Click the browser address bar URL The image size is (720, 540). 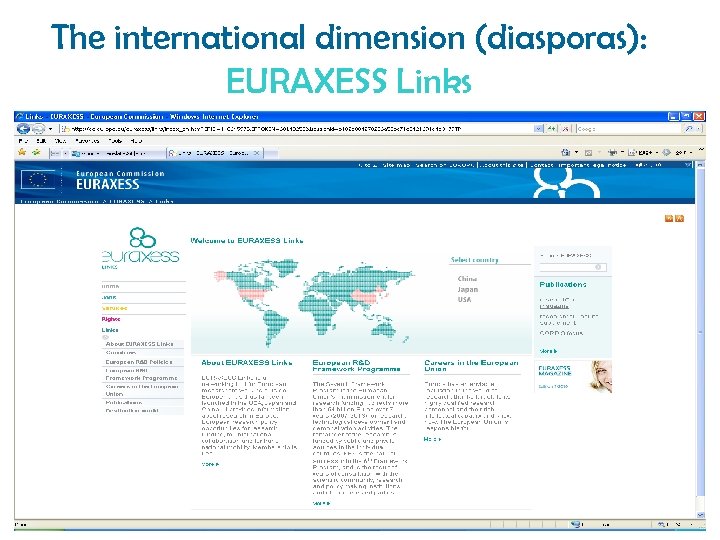(298, 129)
